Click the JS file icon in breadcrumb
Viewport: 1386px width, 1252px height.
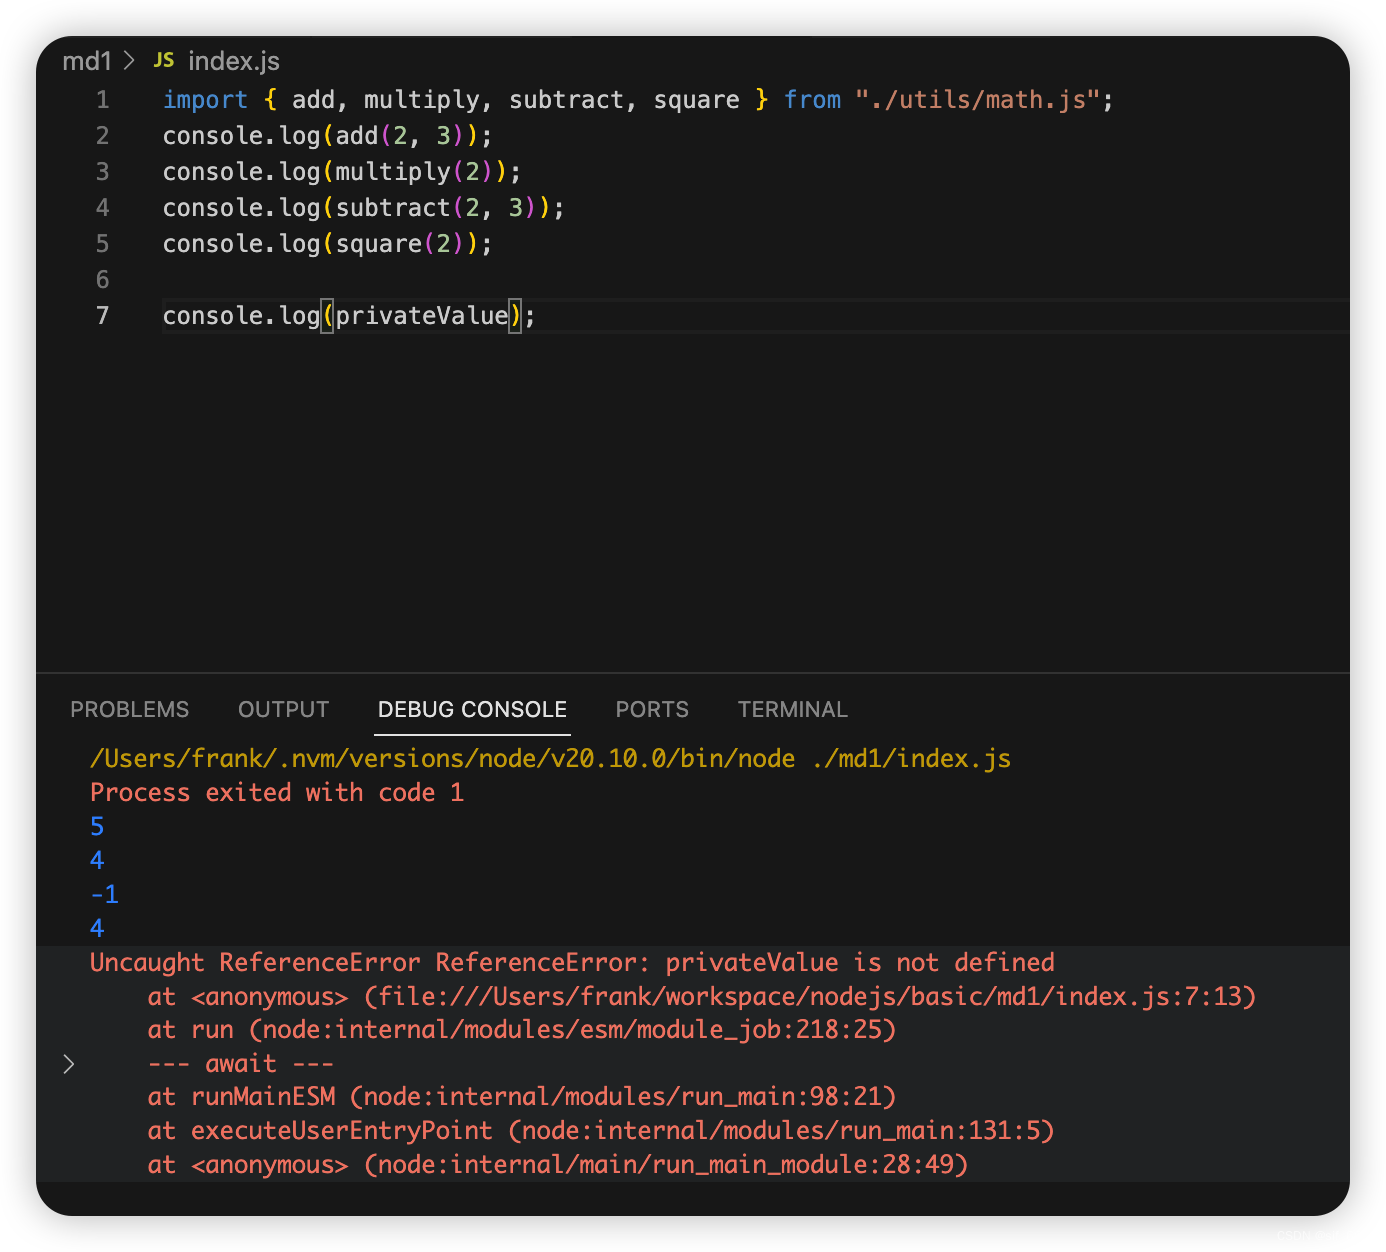click(x=164, y=60)
